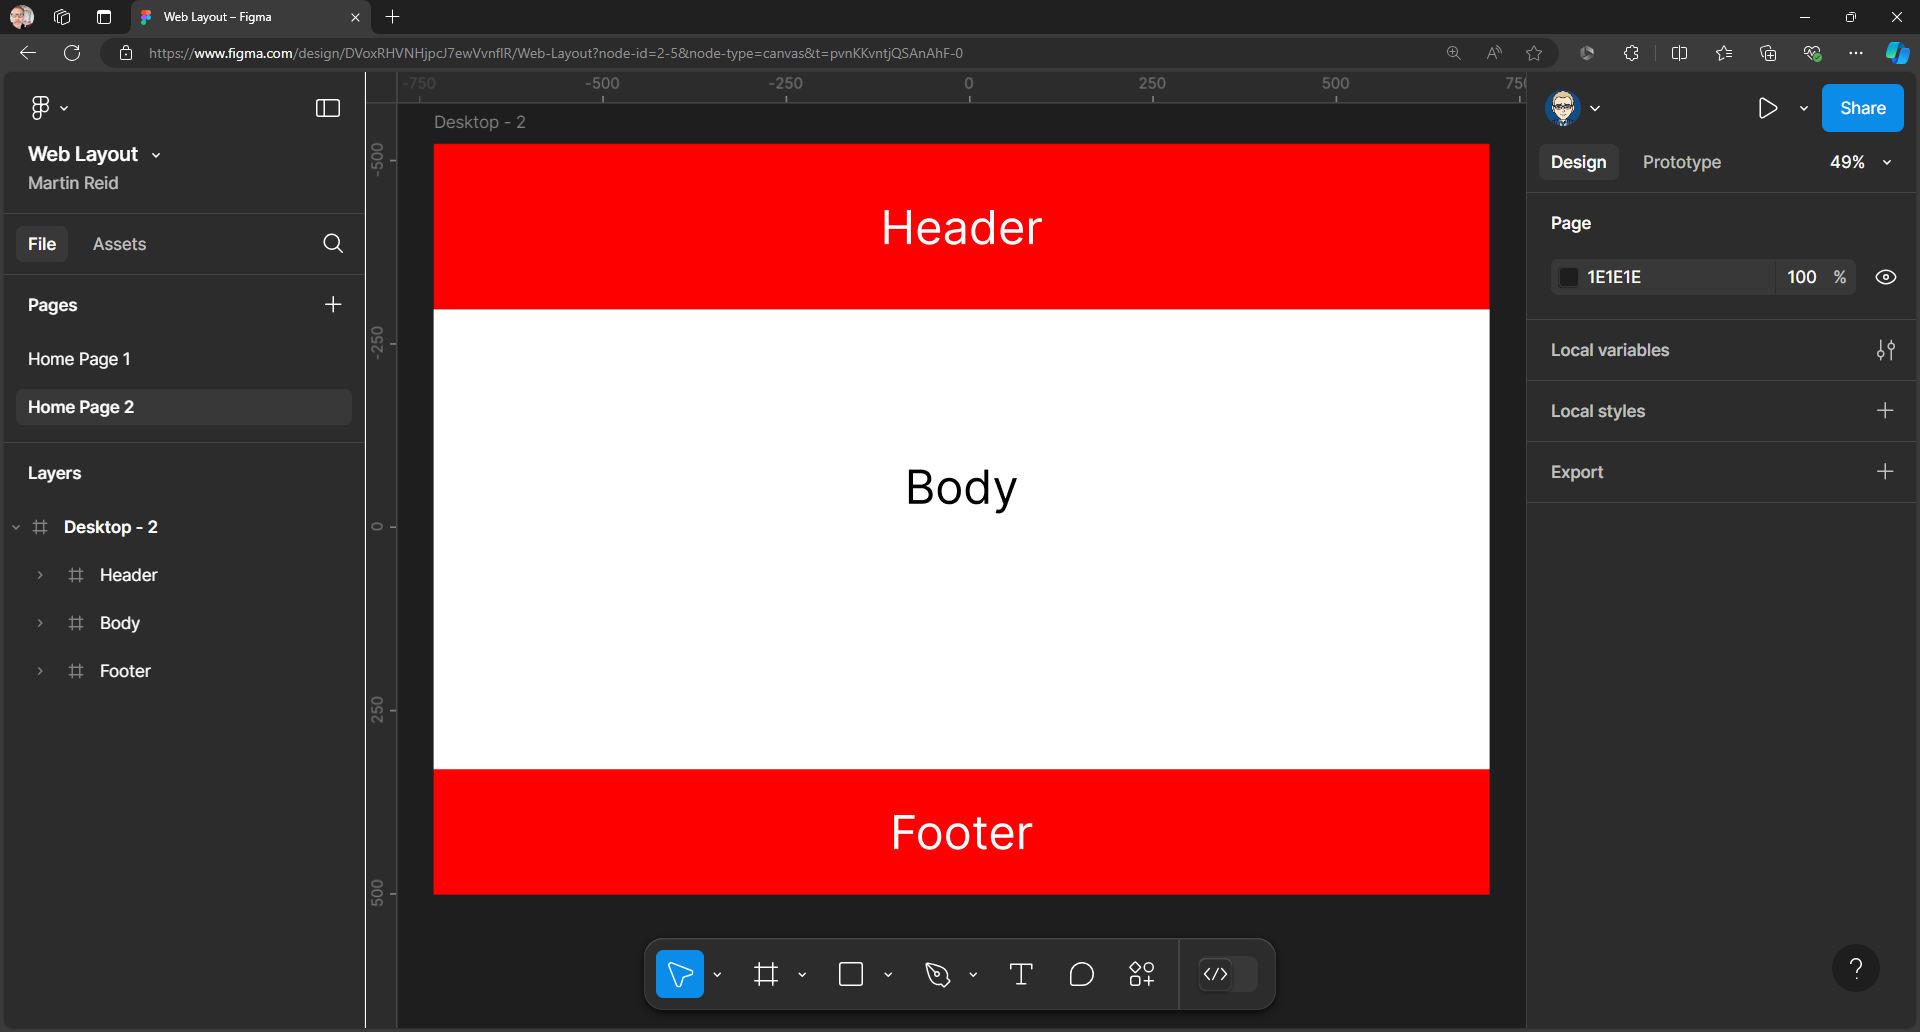Click the Body frame layer icon

pos(76,623)
